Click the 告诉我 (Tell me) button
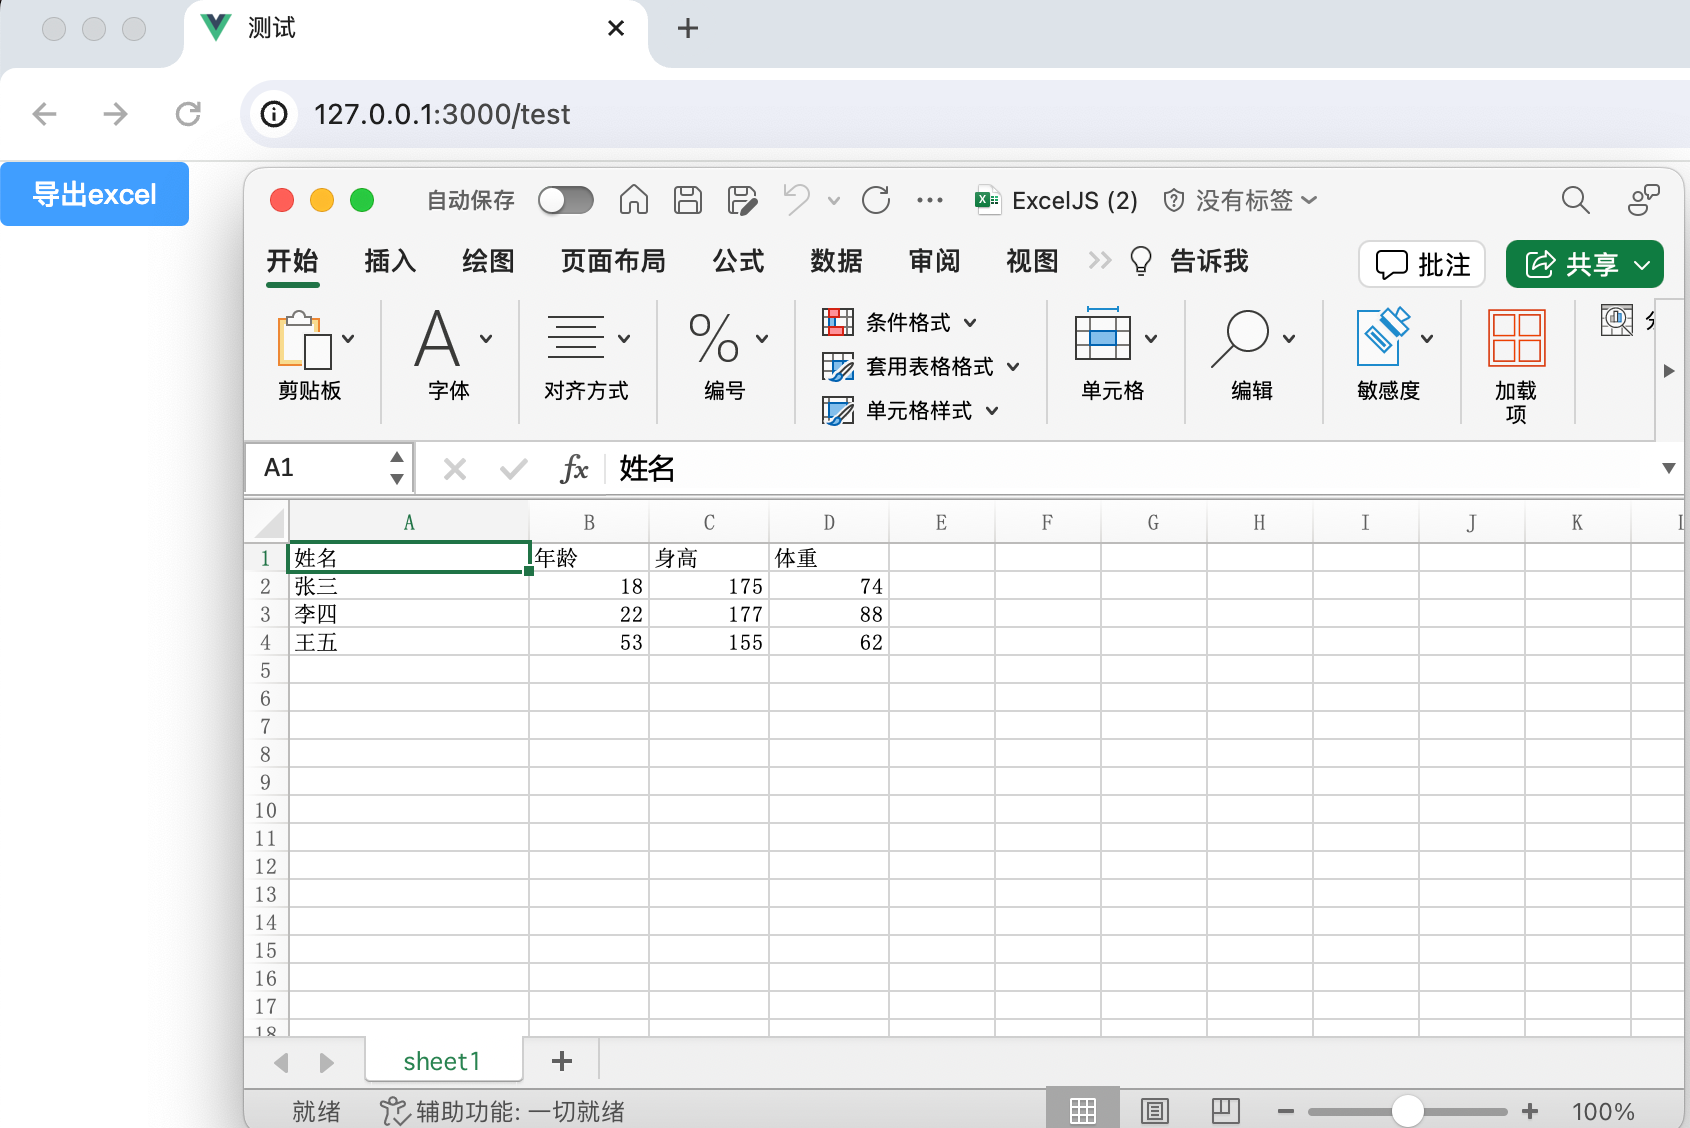Screen dimensions: 1690x1128 pos(1189,261)
